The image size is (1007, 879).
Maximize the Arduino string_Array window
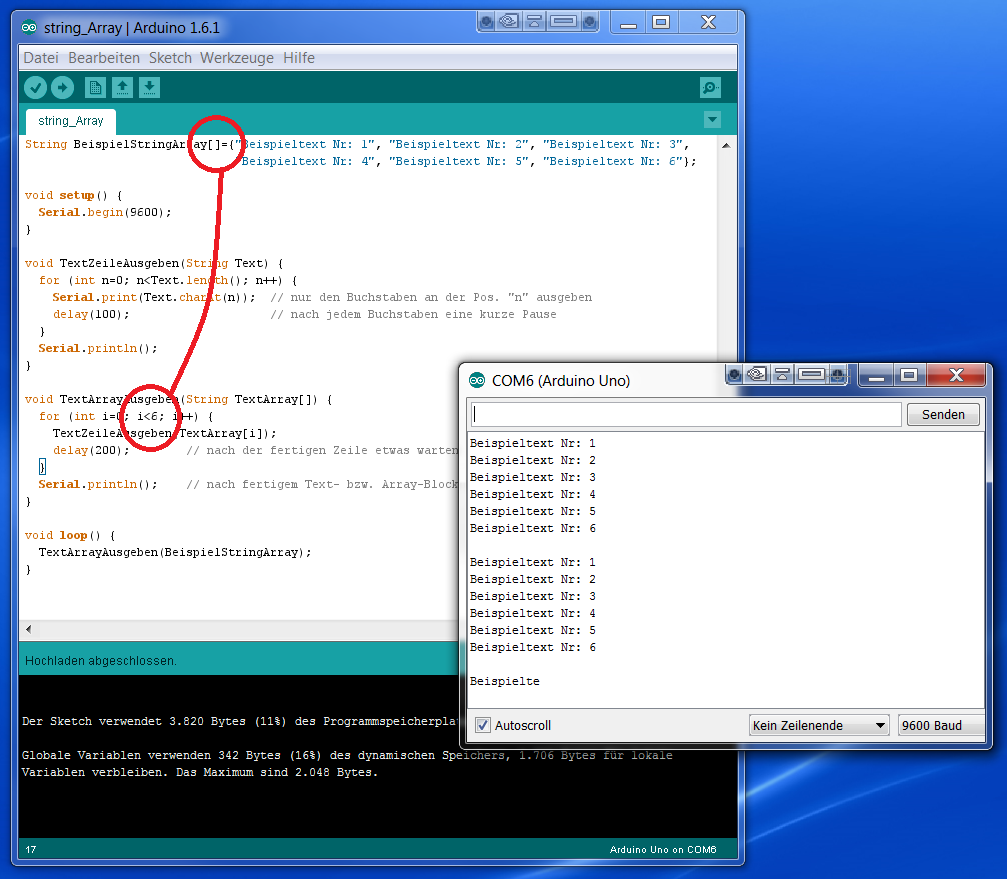tap(661, 22)
